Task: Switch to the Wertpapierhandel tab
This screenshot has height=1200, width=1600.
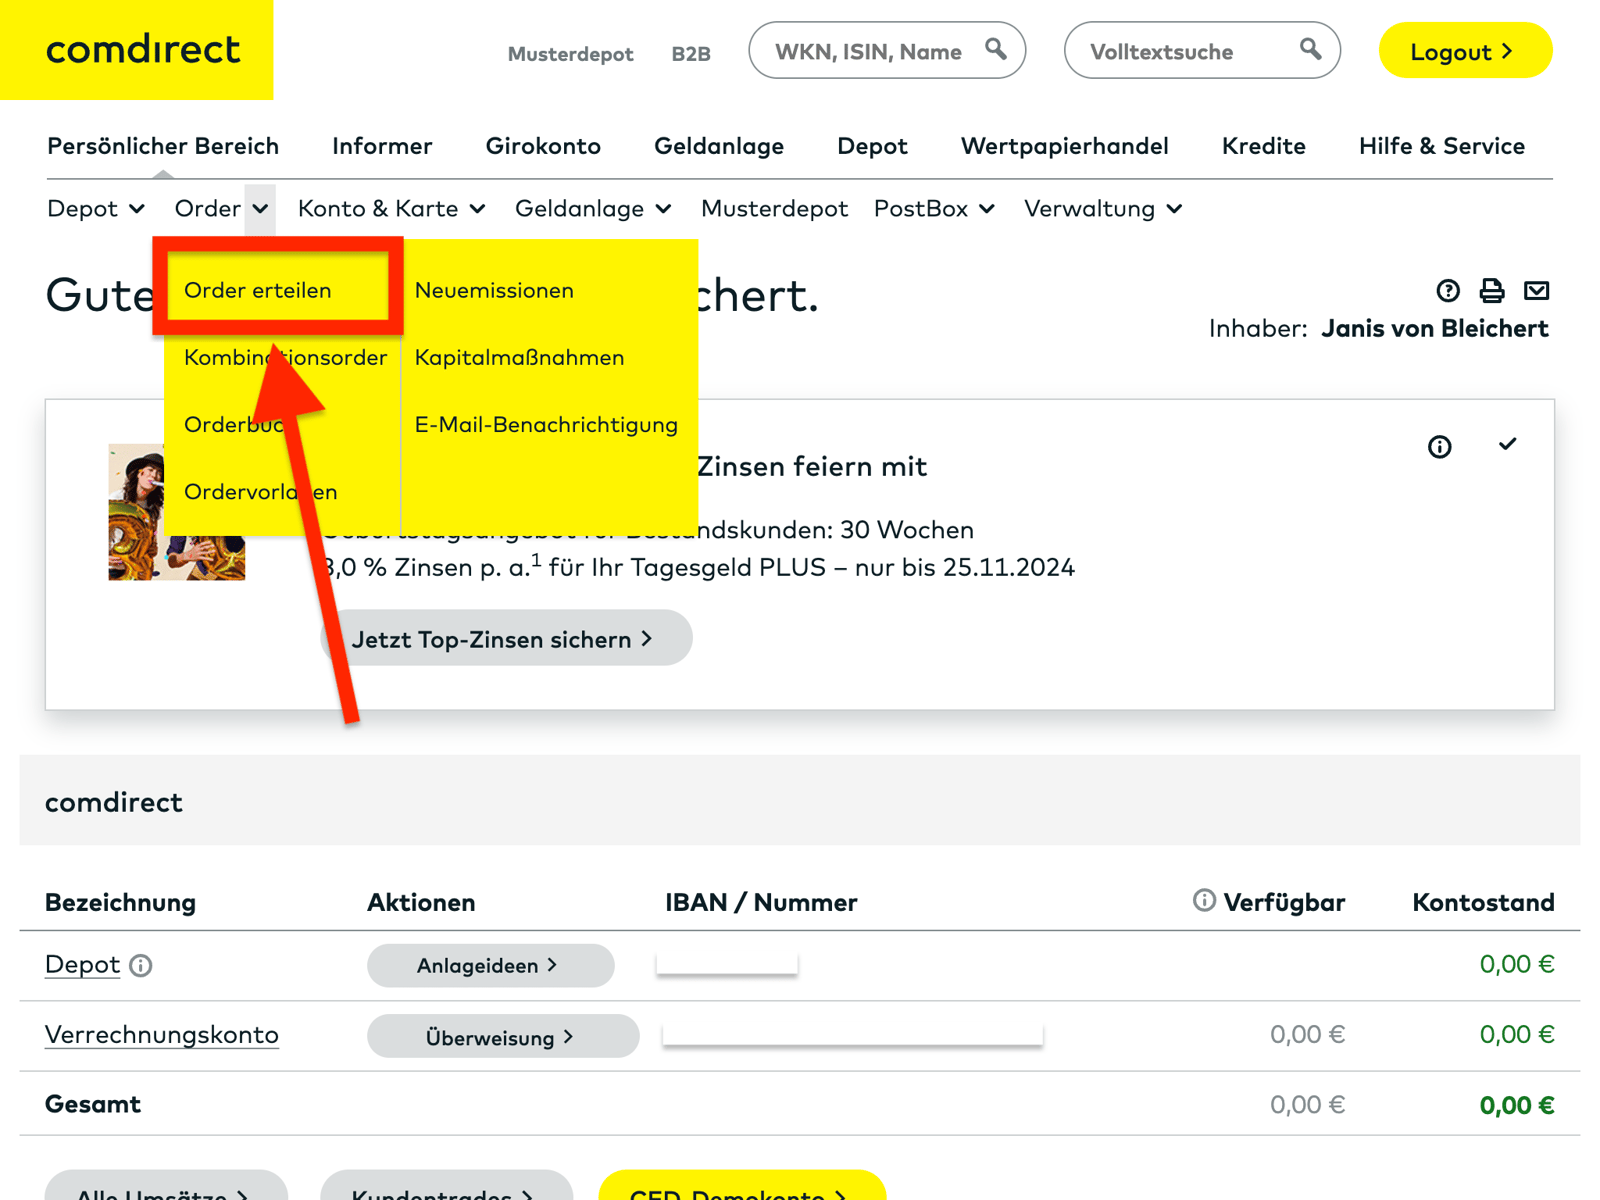Action: tap(1064, 146)
